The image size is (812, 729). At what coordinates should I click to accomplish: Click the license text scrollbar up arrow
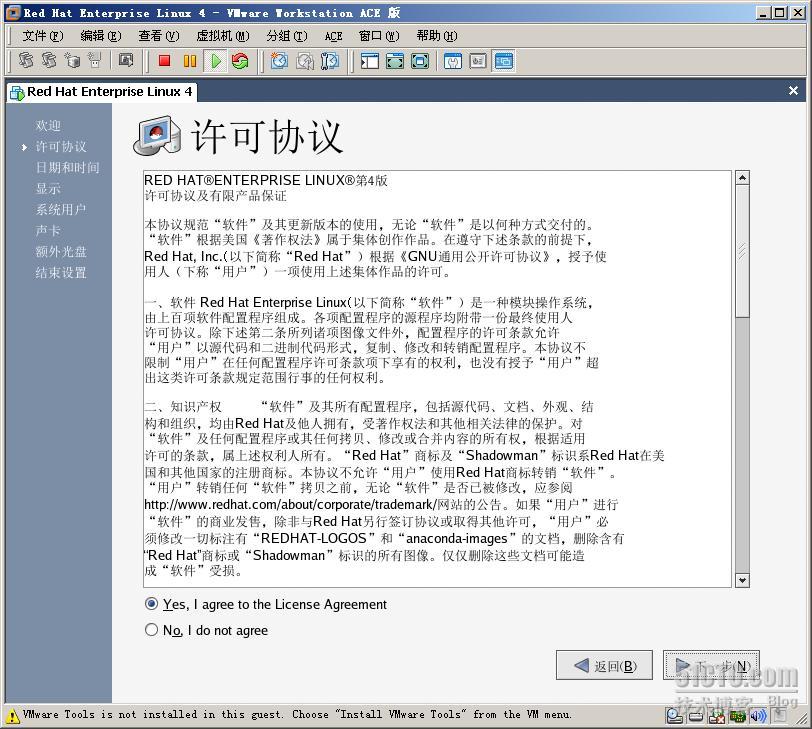pyautogui.click(x=742, y=178)
